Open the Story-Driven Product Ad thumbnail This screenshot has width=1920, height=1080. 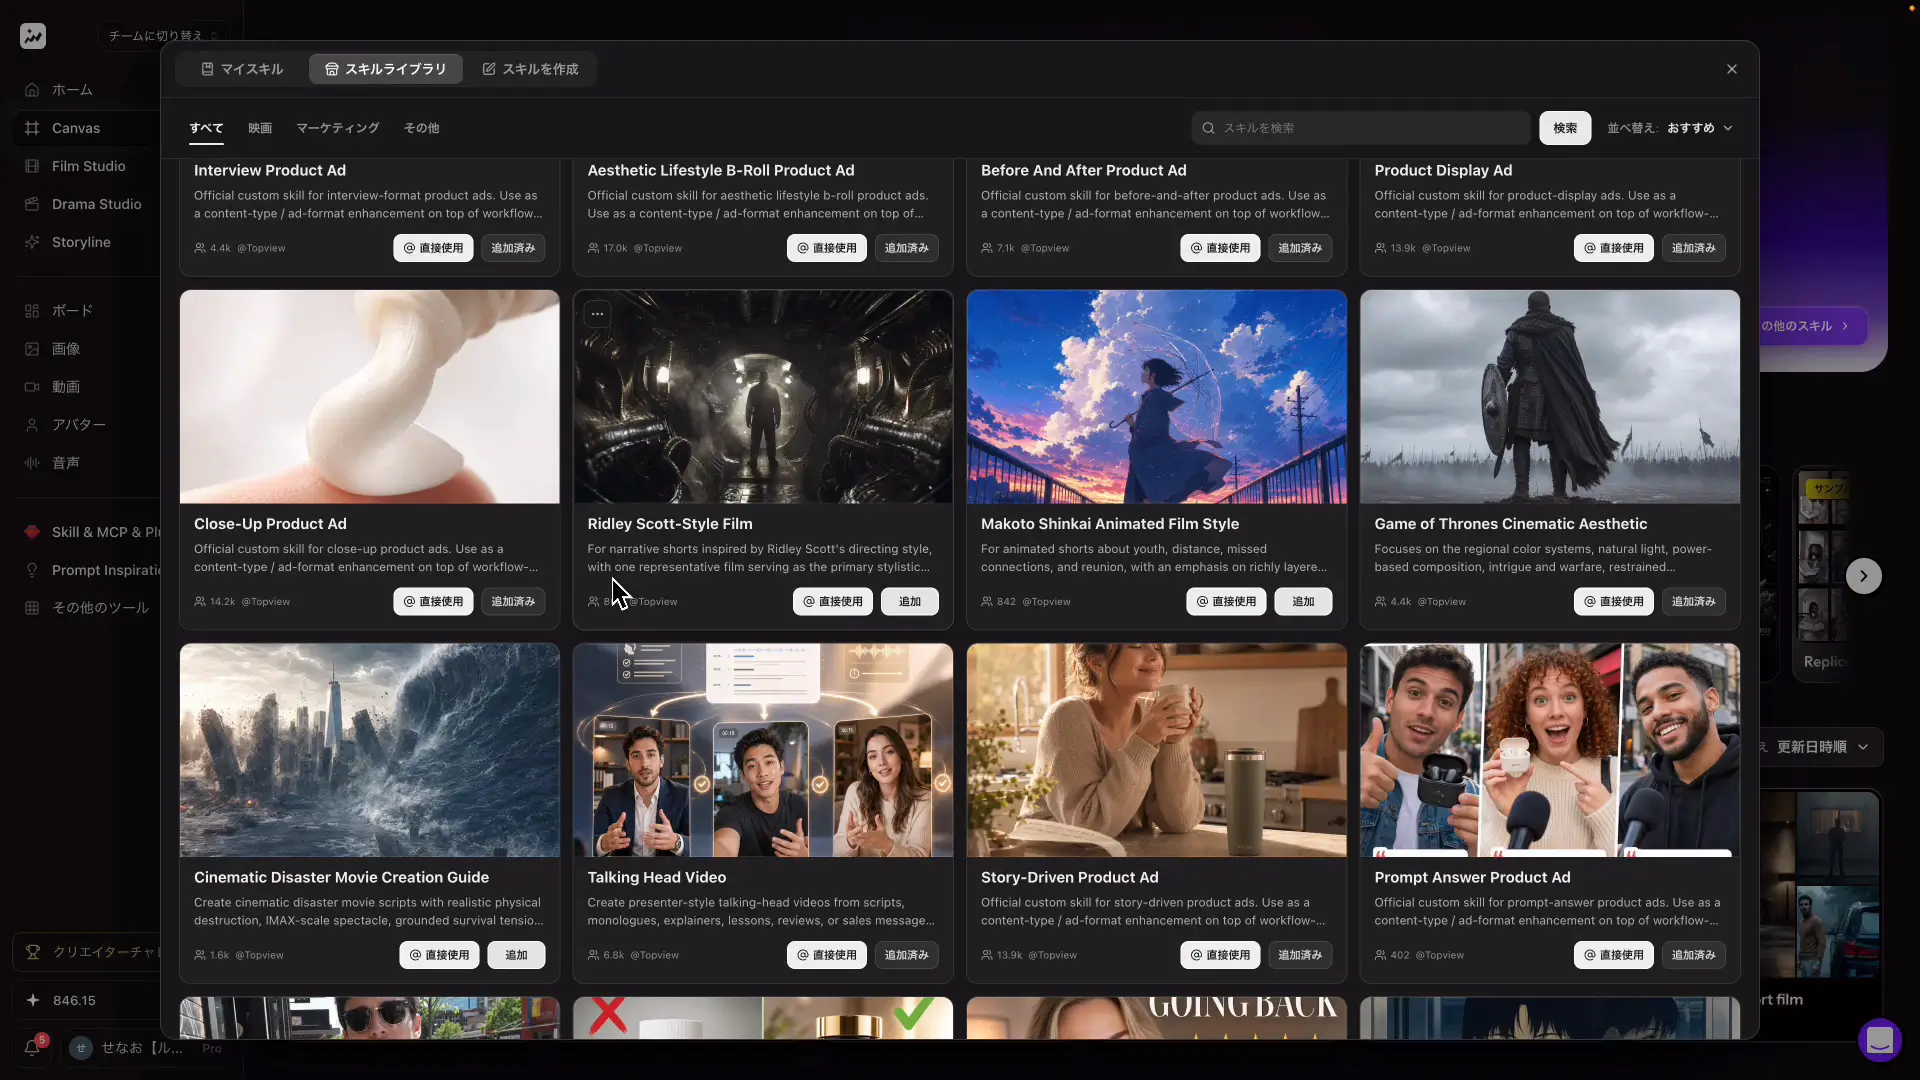click(x=1157, y=750)
